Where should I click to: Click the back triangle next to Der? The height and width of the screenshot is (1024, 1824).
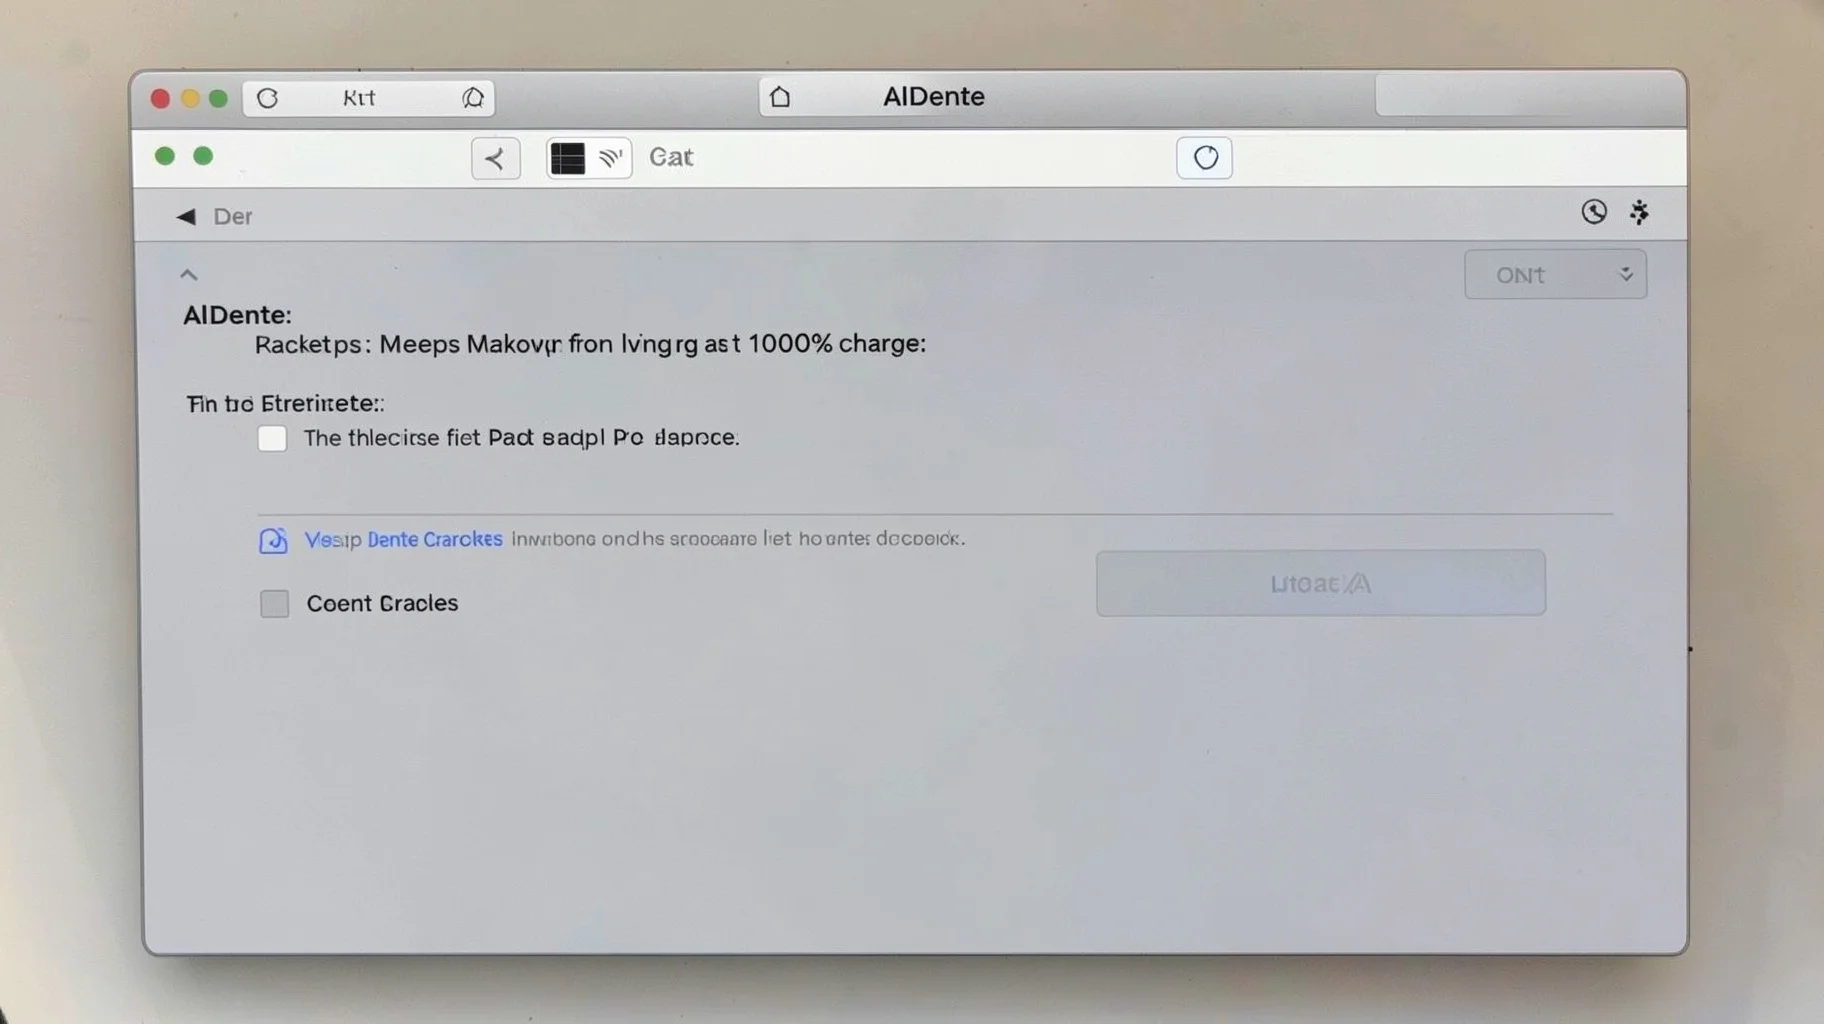(x=186, y=216)
